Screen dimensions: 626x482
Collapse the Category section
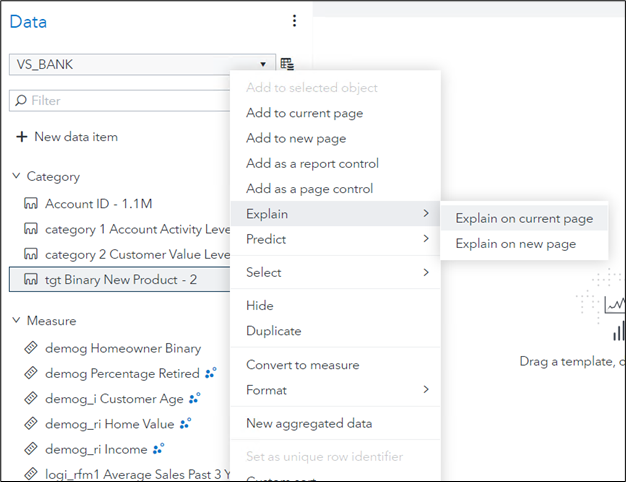[x=16, y=176]
